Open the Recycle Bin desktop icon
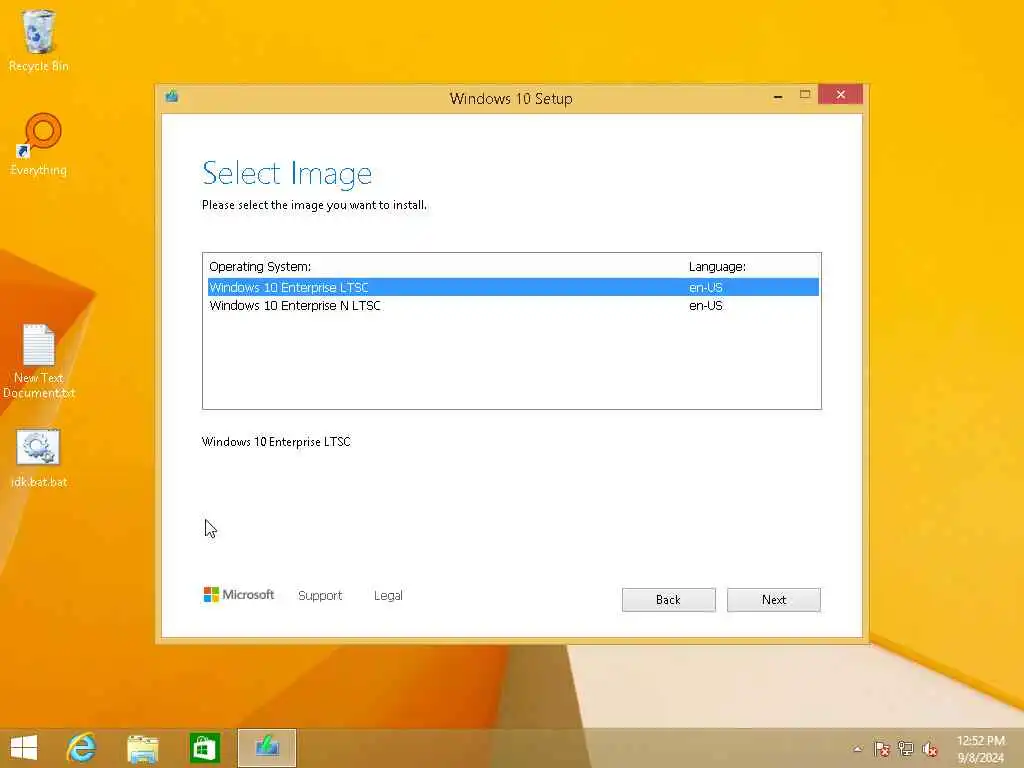 (x=39, y=40)
